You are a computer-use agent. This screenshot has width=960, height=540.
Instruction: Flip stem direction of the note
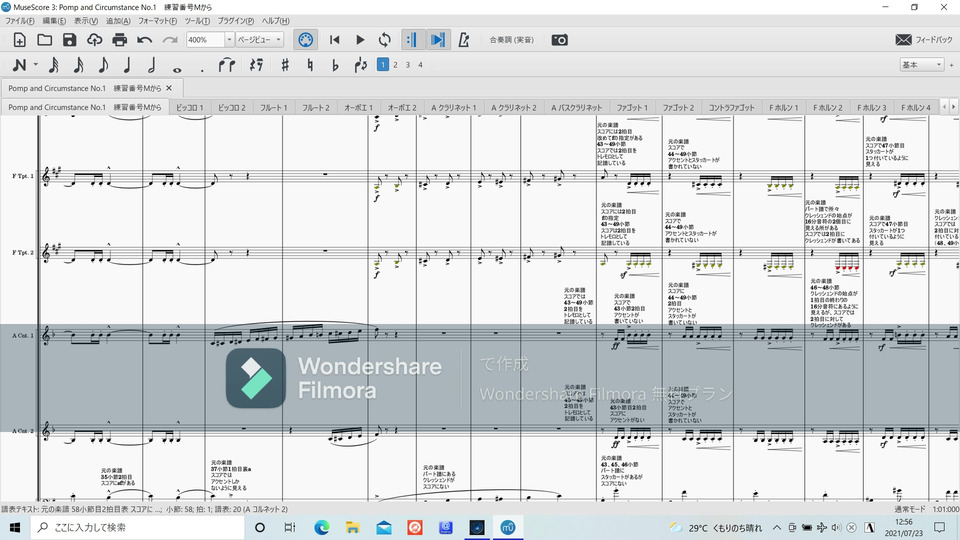click(x=360, y=65)
